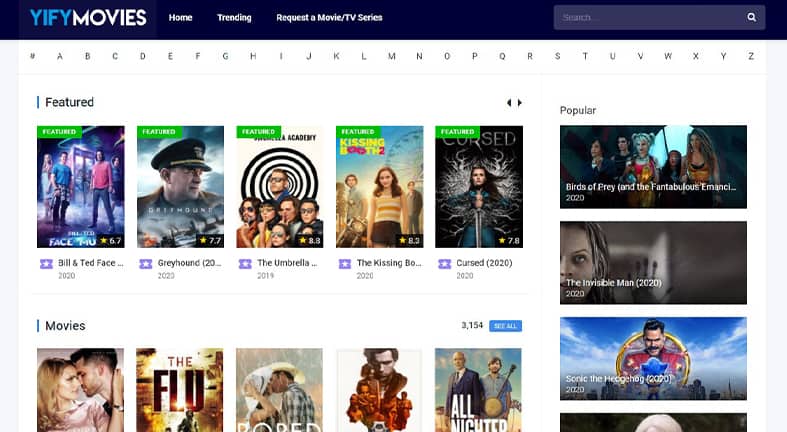Click the Popular sidebar heading

pyautogui.click(x=578, y=110)
